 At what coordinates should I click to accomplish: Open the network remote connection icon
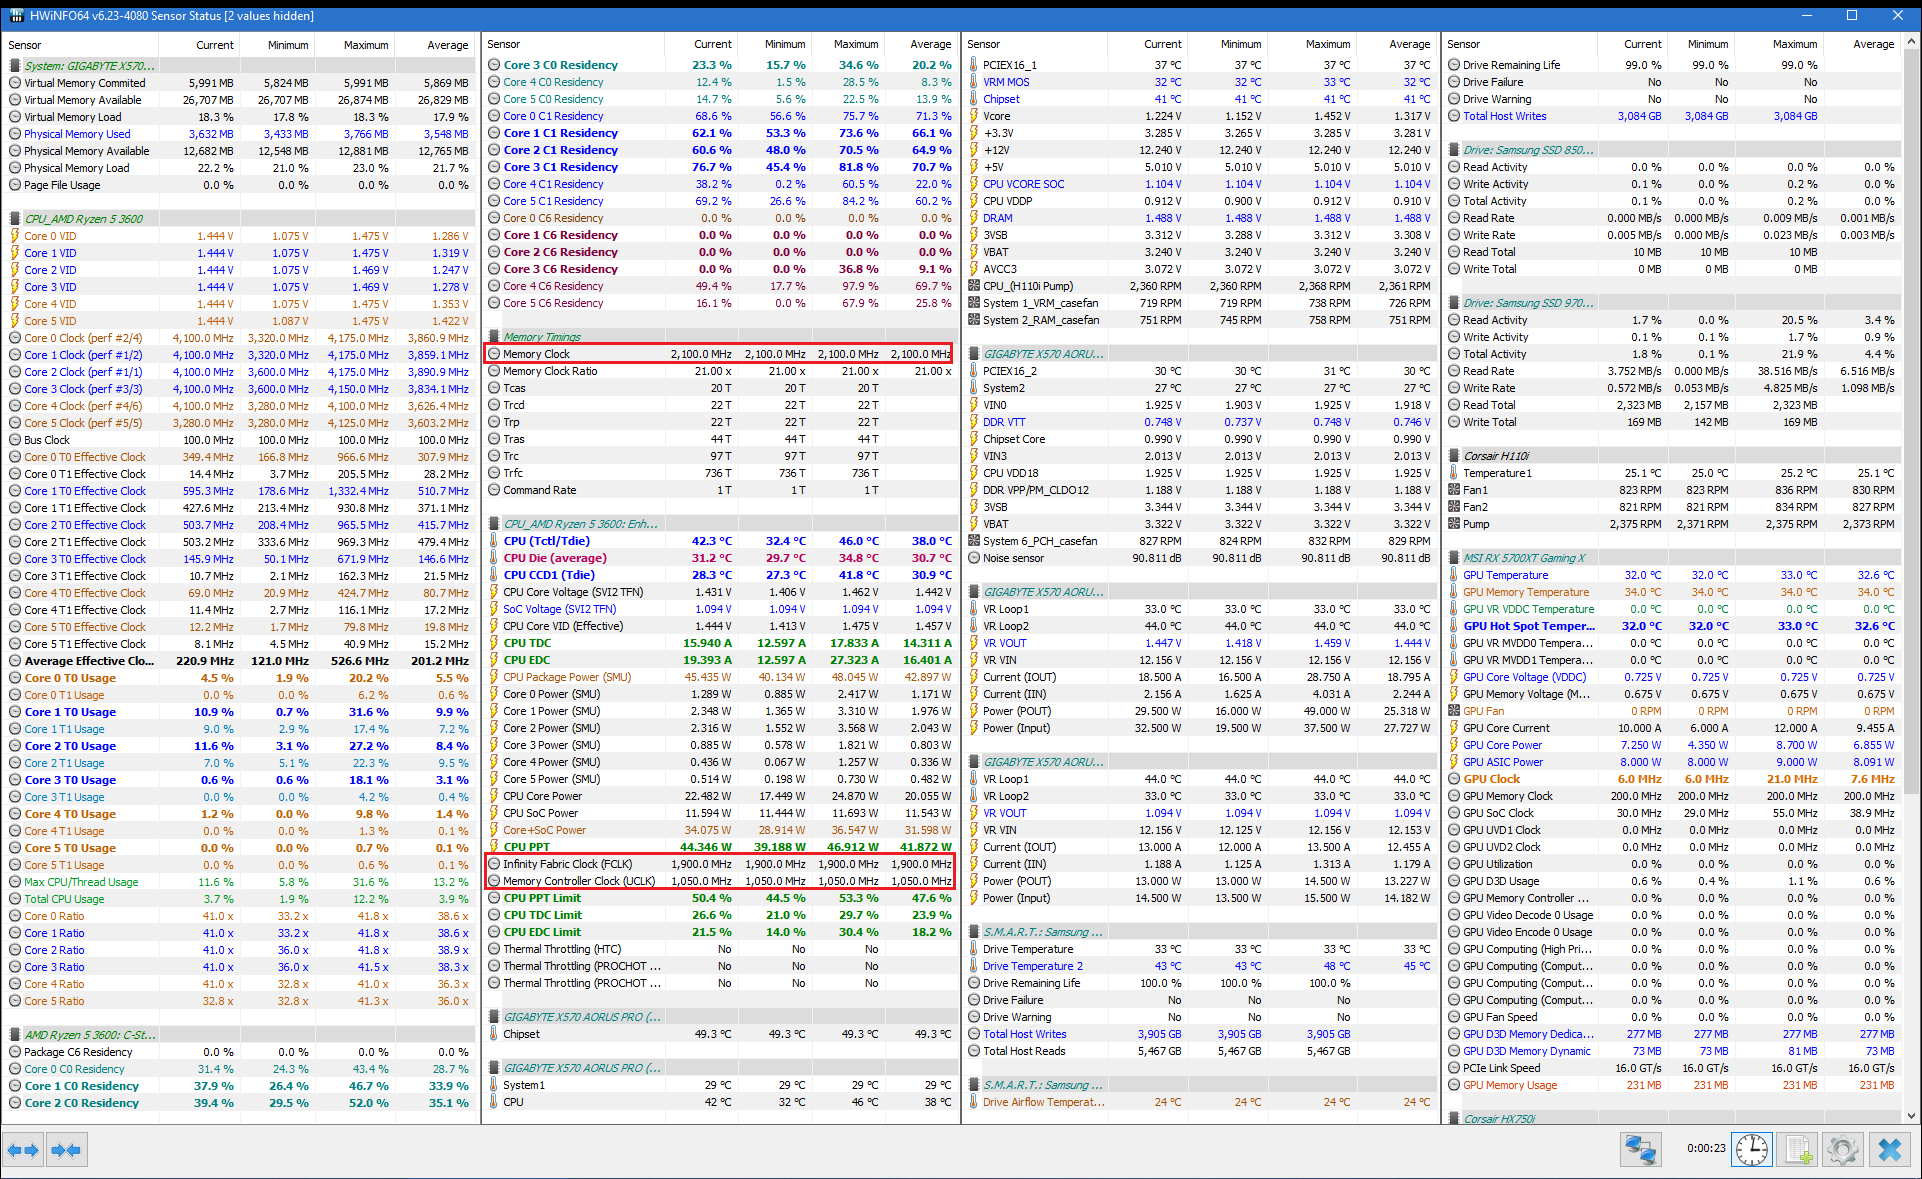coord(1640,1150)
